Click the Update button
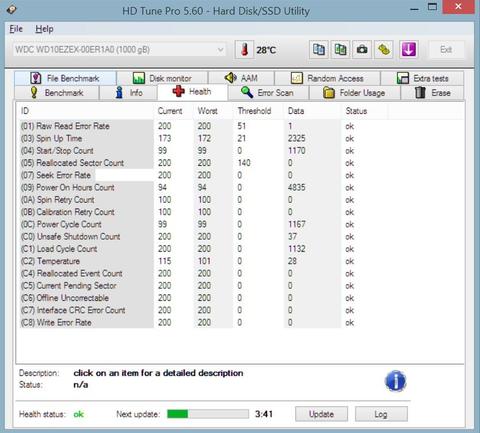 (x=321, y=414)
